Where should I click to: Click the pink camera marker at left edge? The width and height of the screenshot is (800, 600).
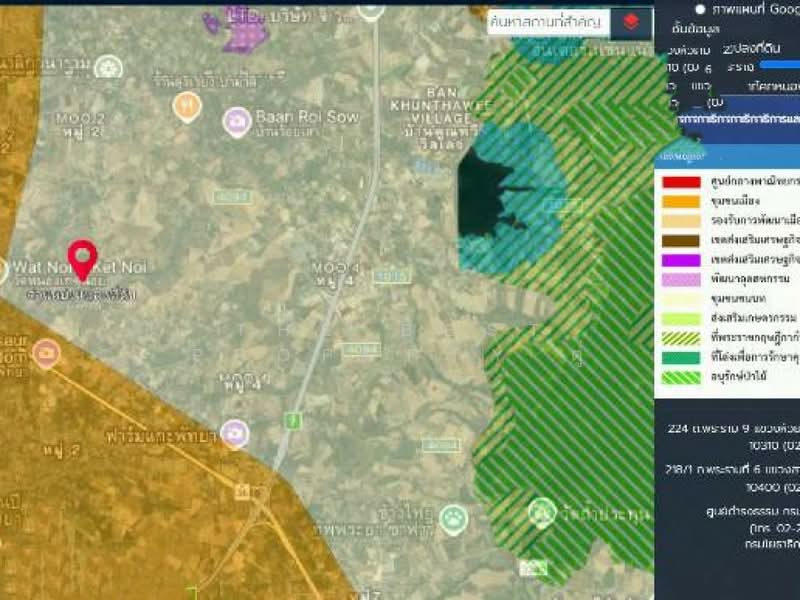45,353
